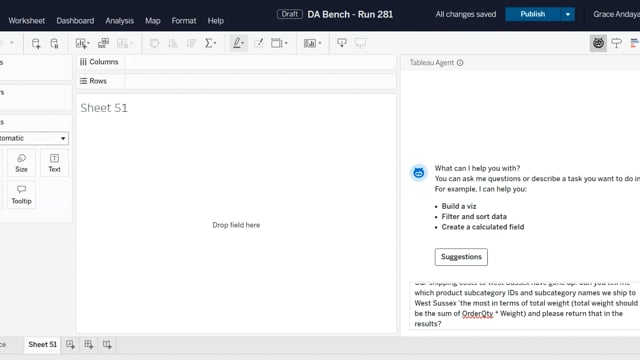The image size is (640, 360).
Task: Click the Pause Auto Updates icon
Action: [x=54, y=43]
